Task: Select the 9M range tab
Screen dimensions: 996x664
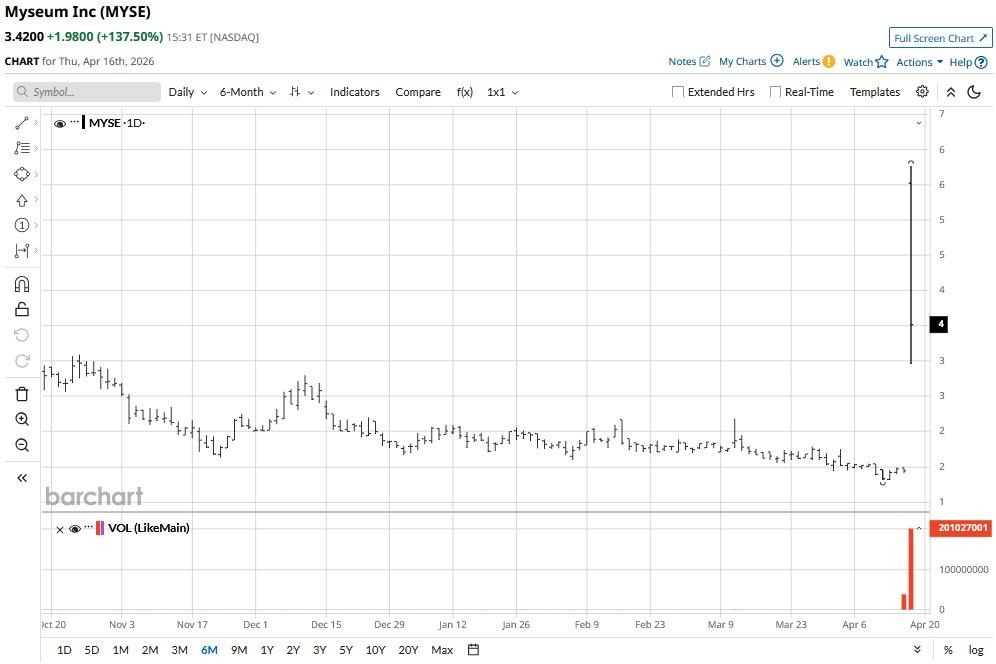Action: click(x=239, y=650)
